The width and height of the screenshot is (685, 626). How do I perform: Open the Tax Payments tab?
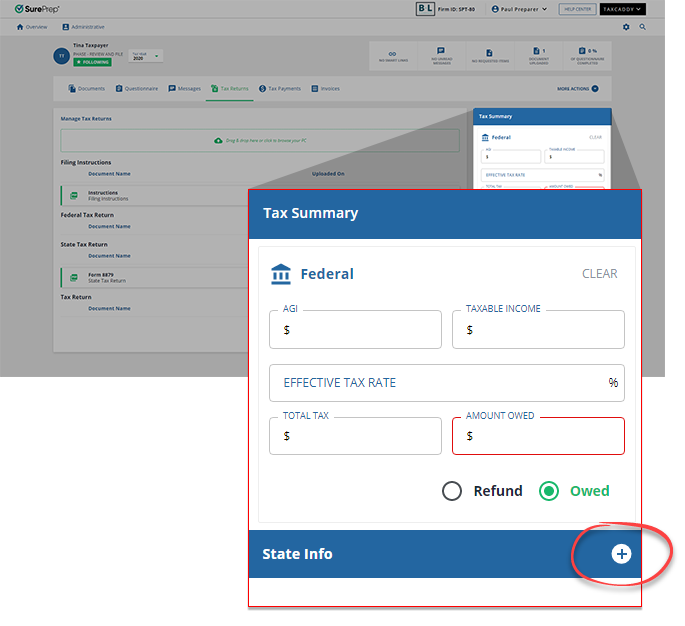tap(279, 89)
